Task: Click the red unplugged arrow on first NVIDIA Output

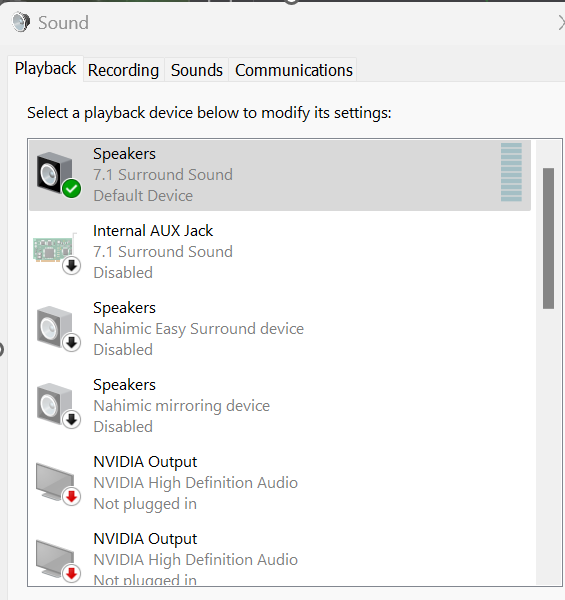Action: click(72, 497)
